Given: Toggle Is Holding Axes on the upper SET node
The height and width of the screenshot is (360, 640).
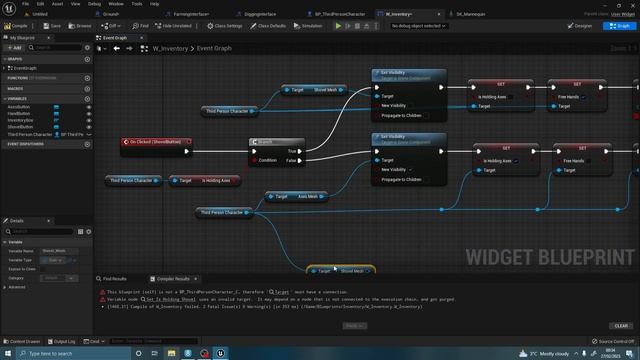Looking at the screenshot, I should click(x=511, y=97).
